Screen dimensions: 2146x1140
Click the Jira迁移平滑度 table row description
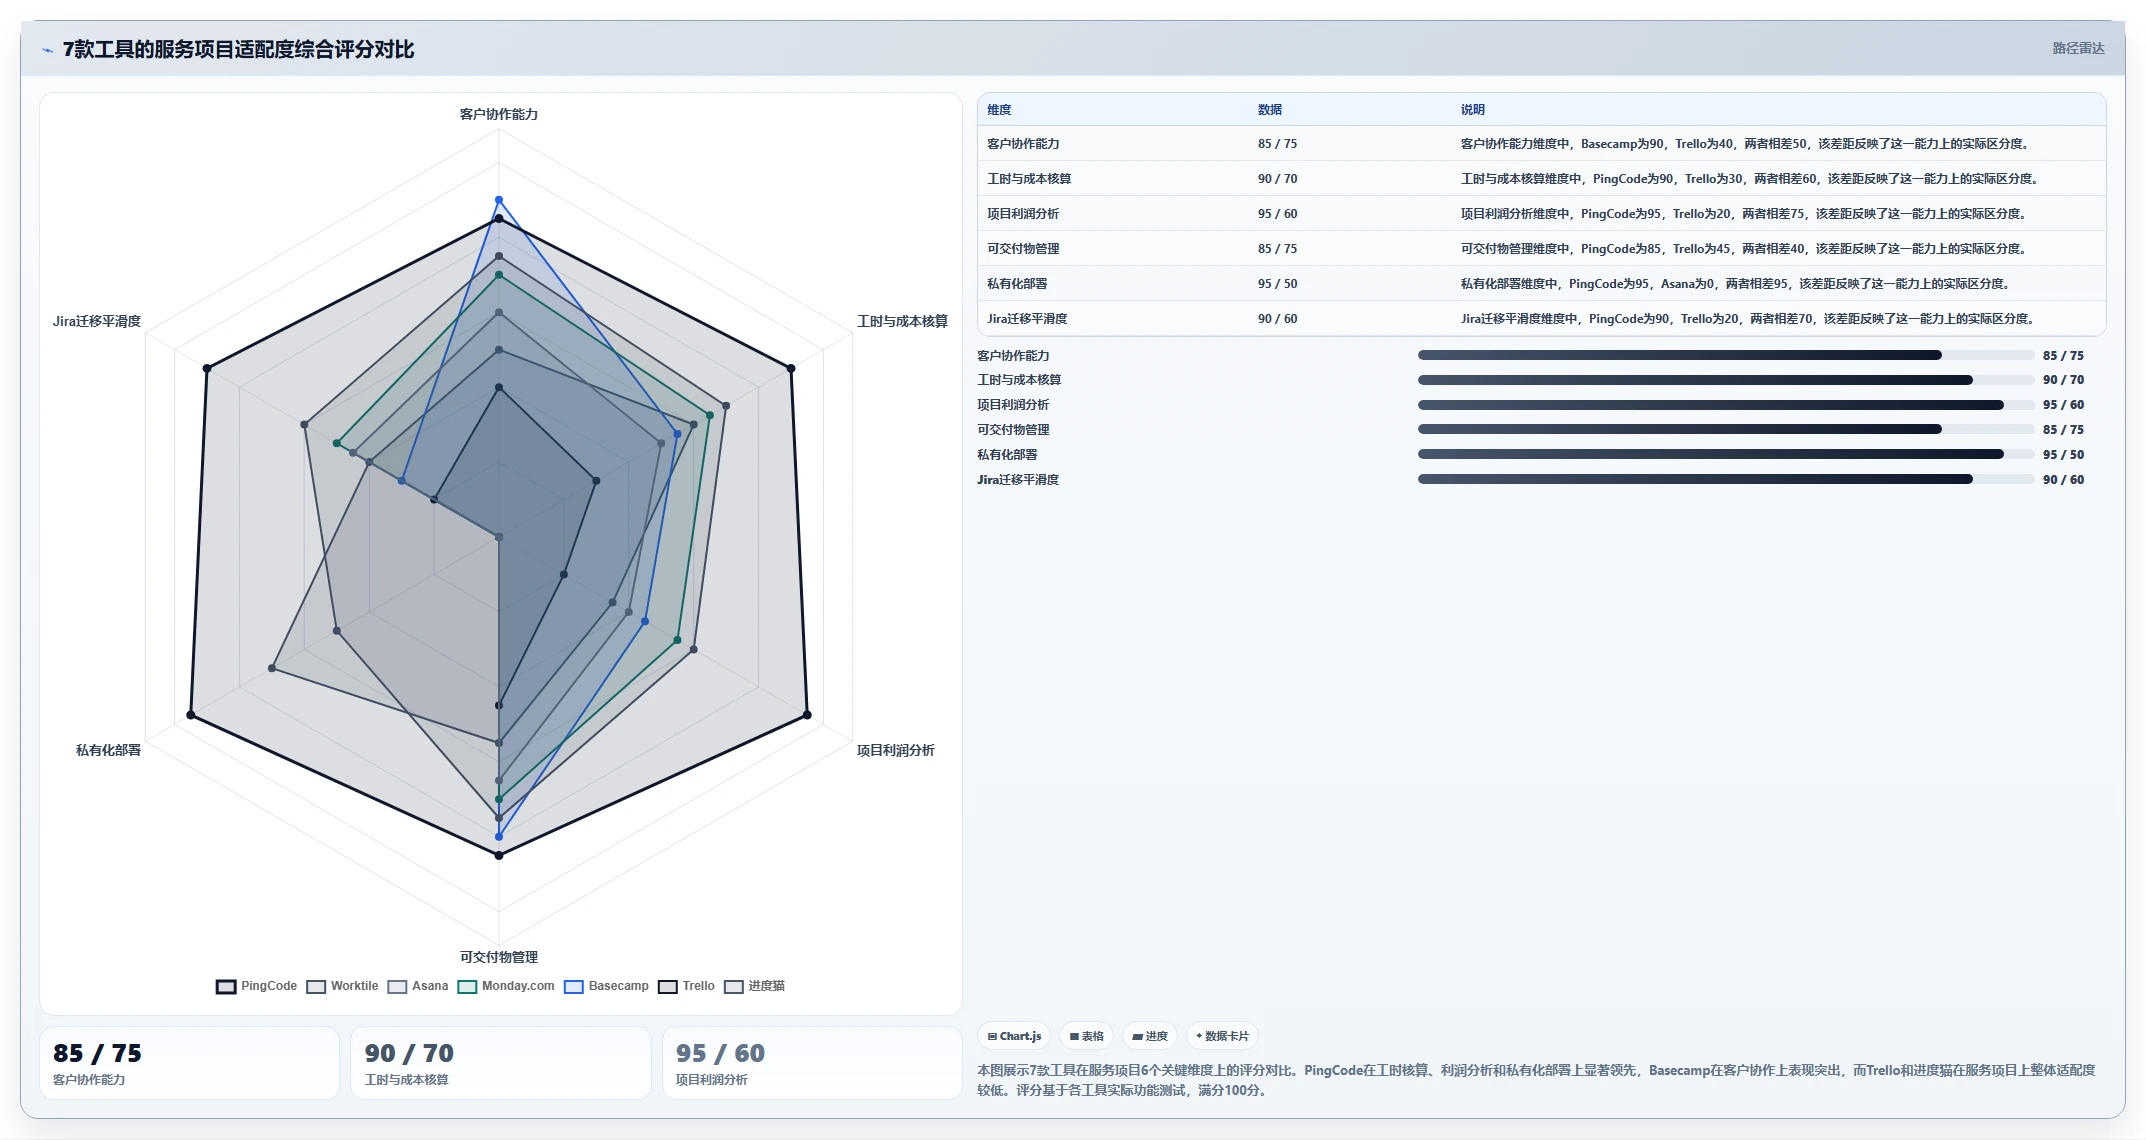pos(1748,319)
